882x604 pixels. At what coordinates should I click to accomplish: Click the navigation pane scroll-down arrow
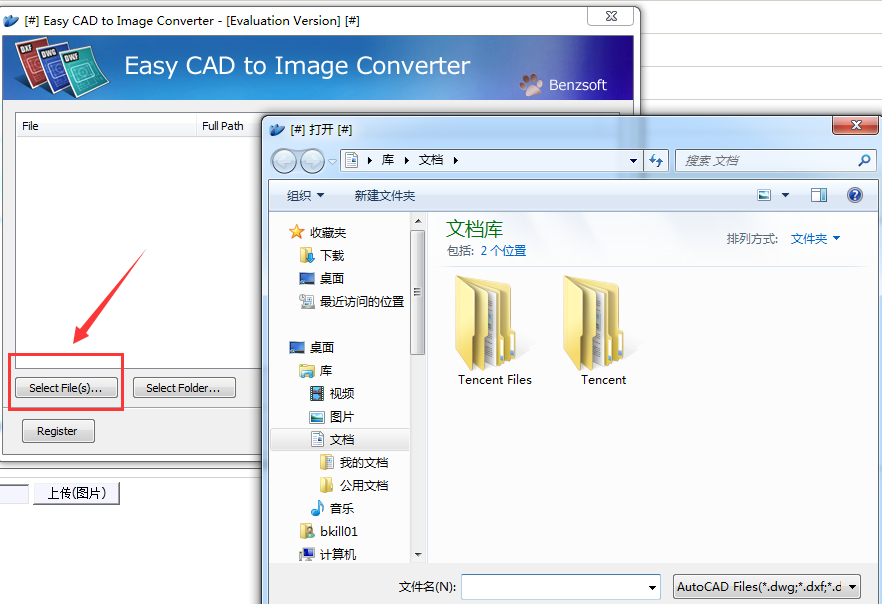point(418,555)
